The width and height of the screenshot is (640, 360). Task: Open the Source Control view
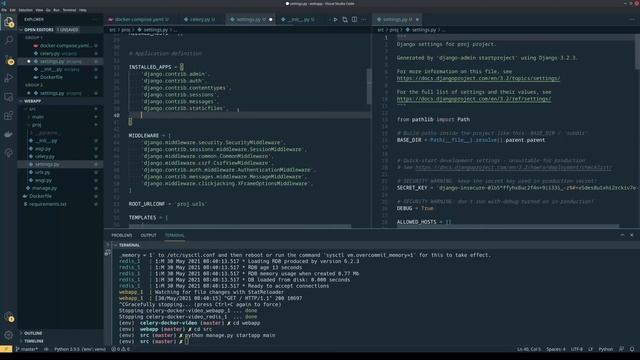point(9,60)
